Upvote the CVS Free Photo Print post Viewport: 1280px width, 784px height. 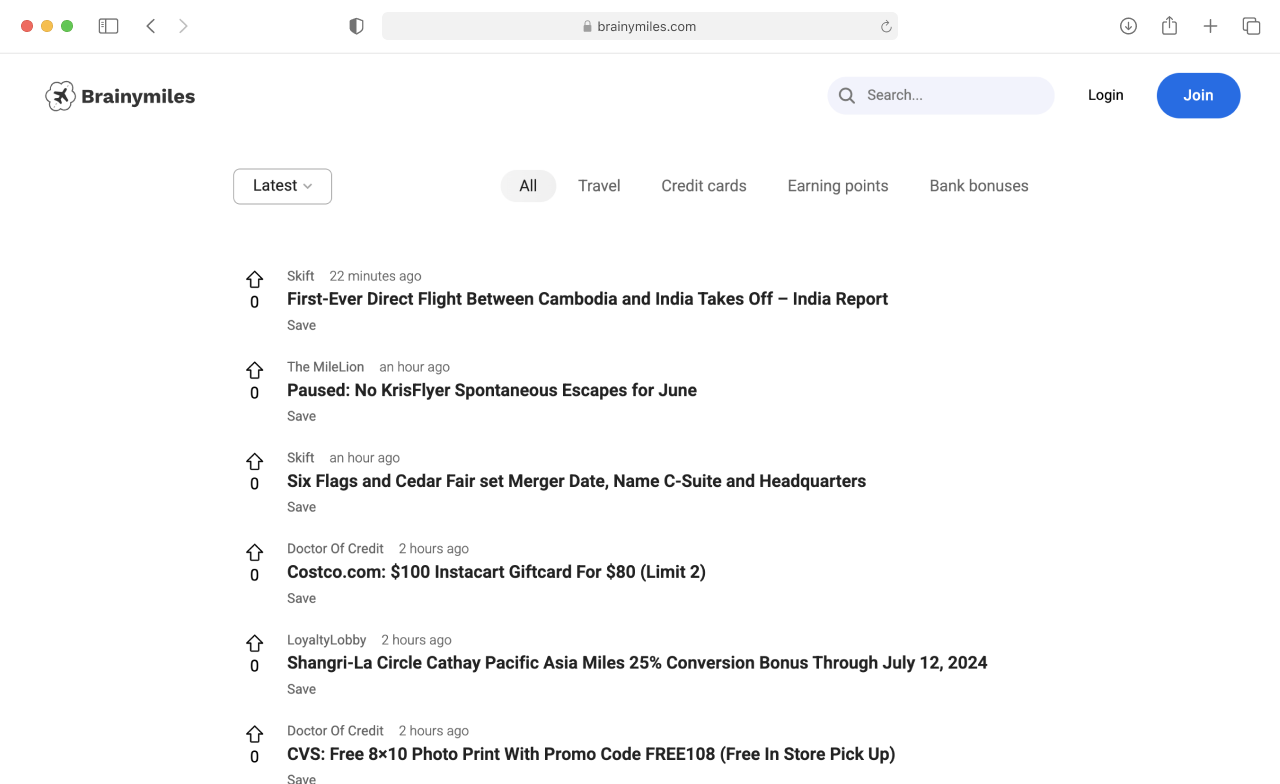point(255,735)
